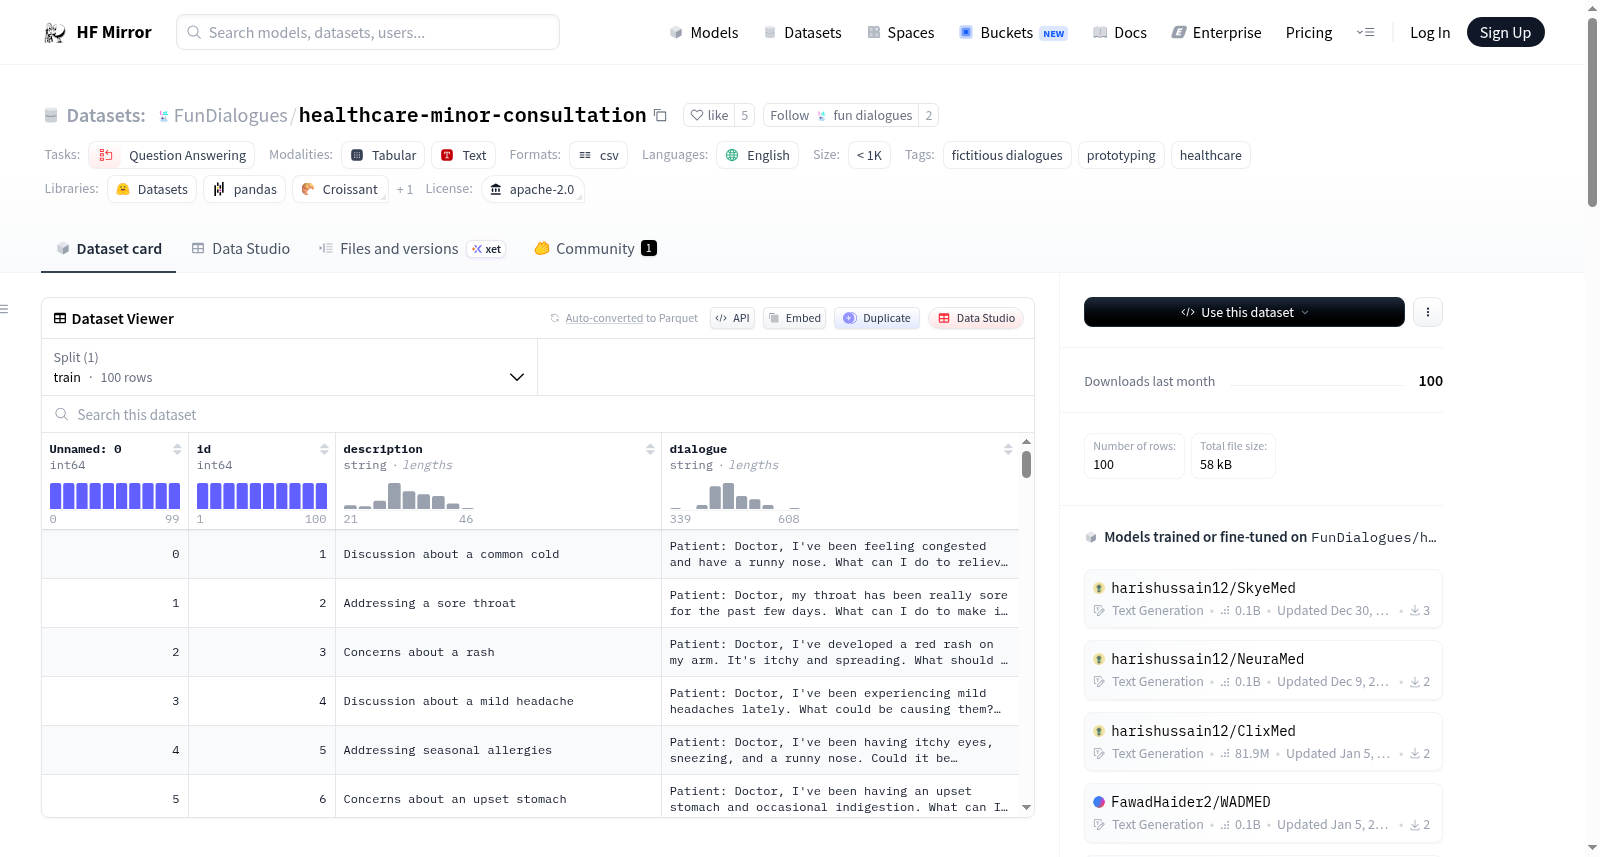Open the apache-2.0 license tag

pyautogui.click(x=533, y=189)
